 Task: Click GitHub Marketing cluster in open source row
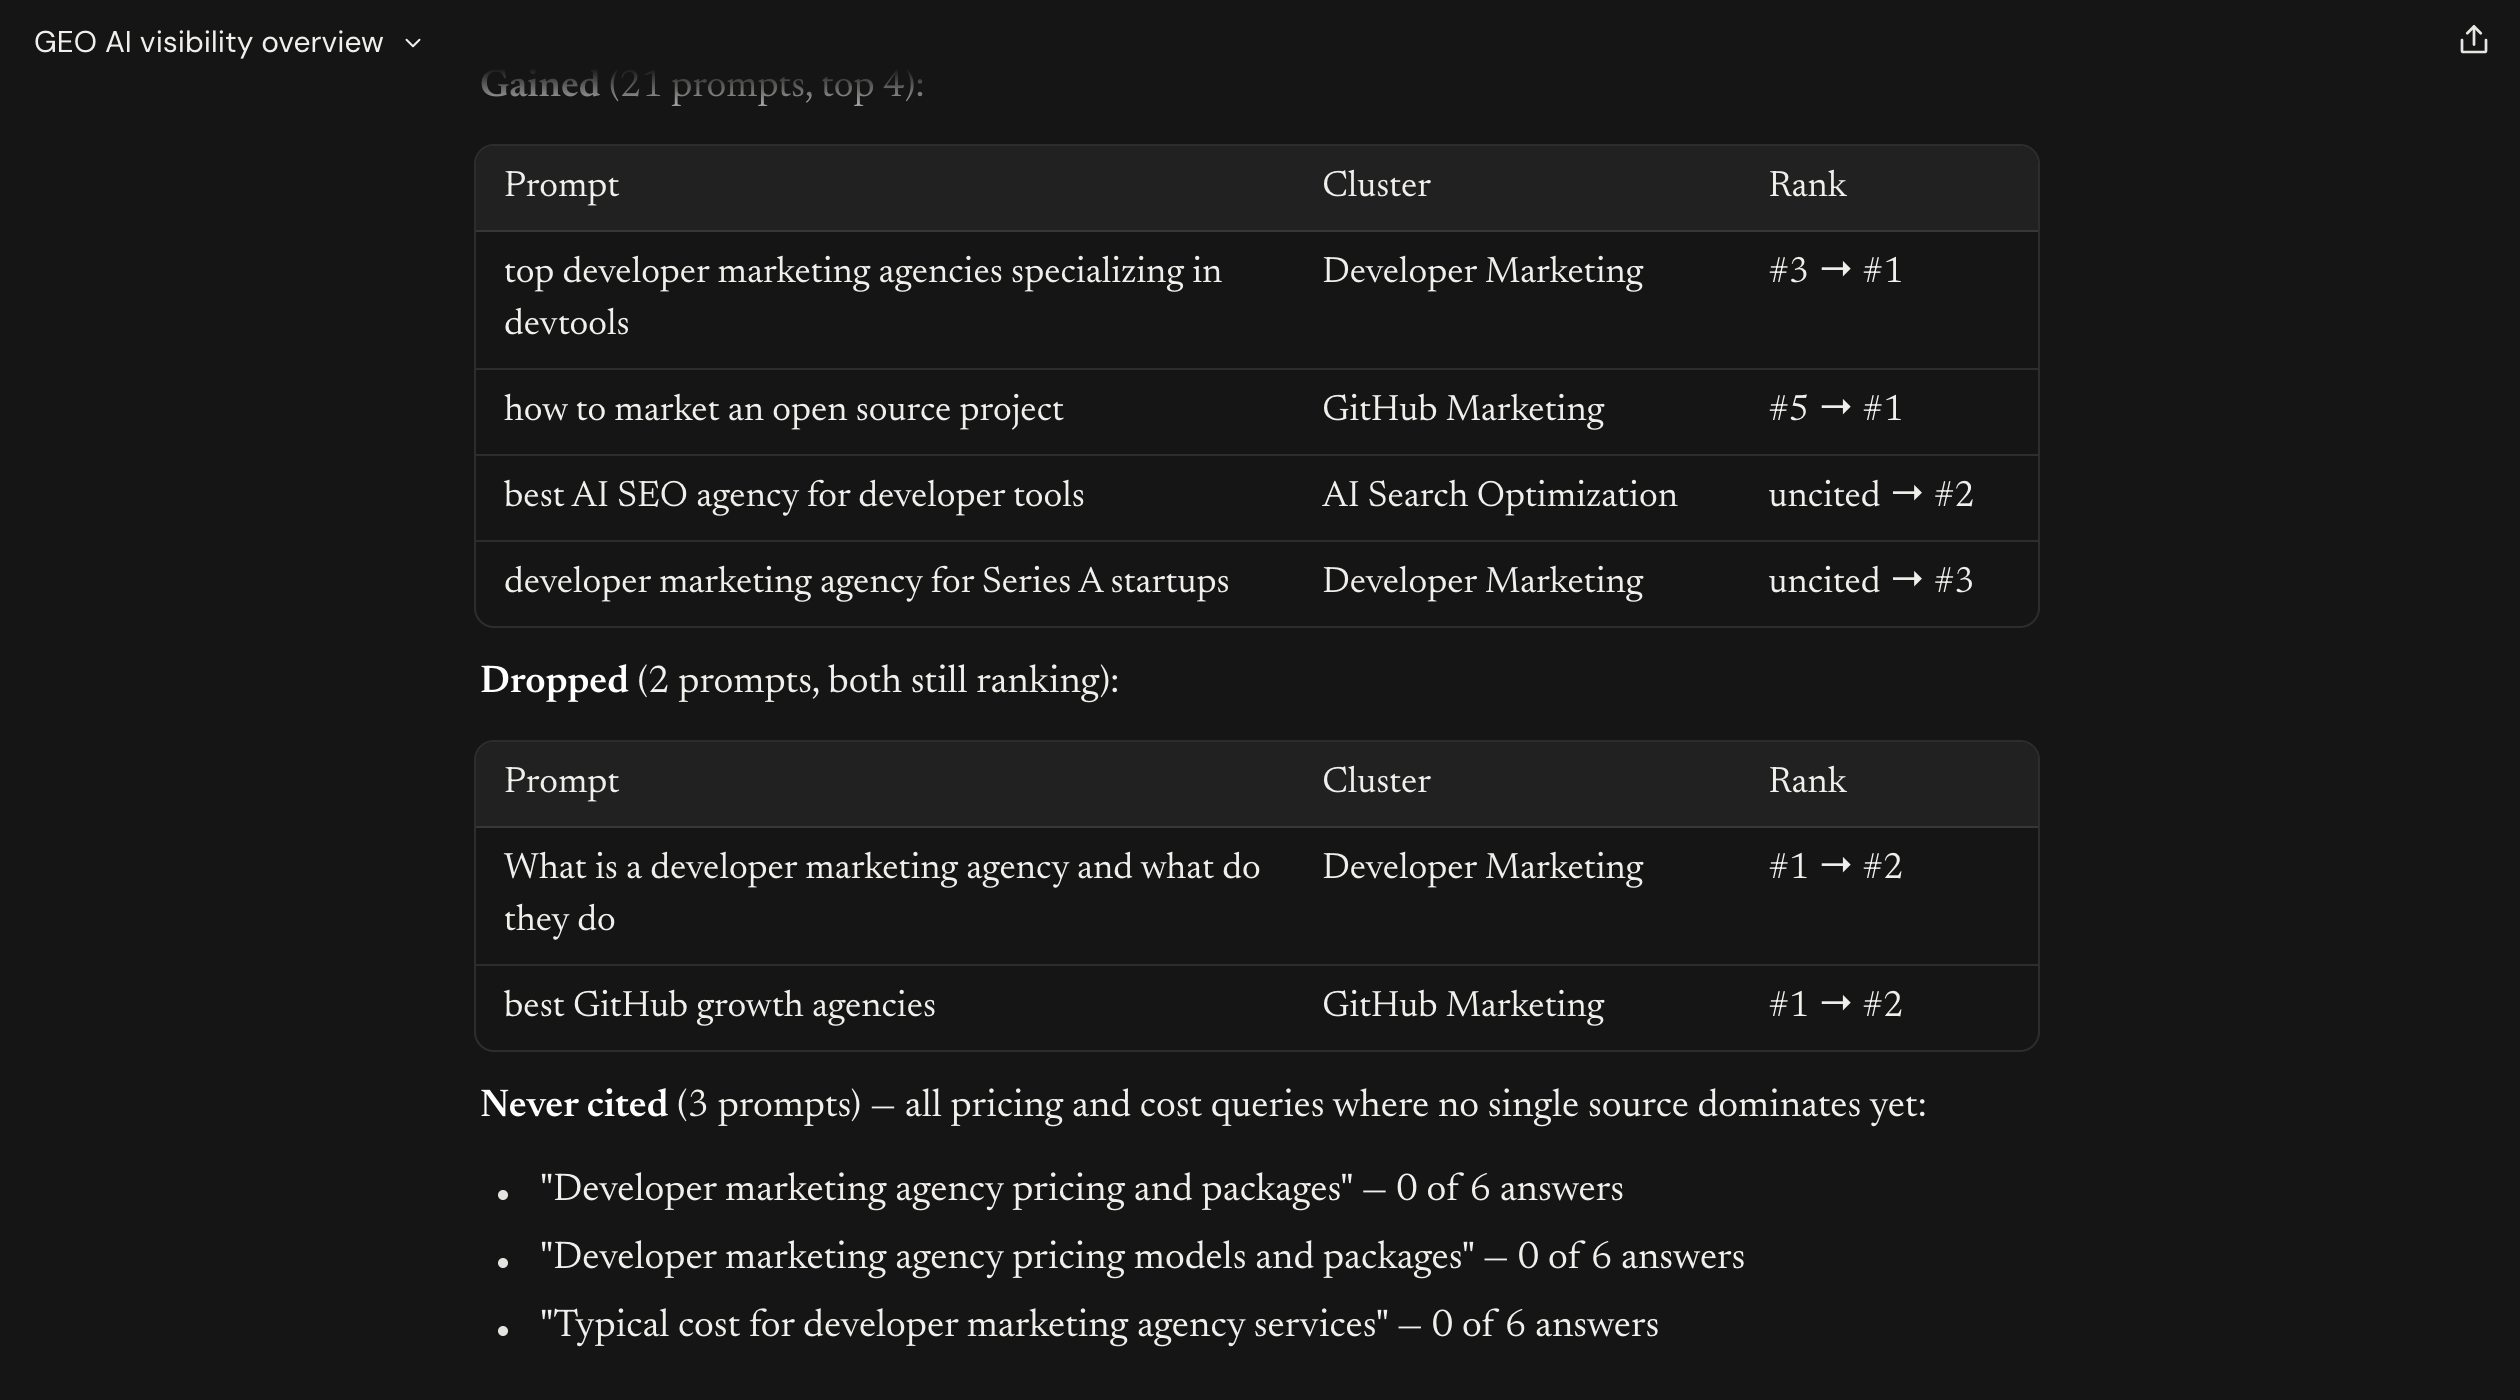coord(1463,408)
